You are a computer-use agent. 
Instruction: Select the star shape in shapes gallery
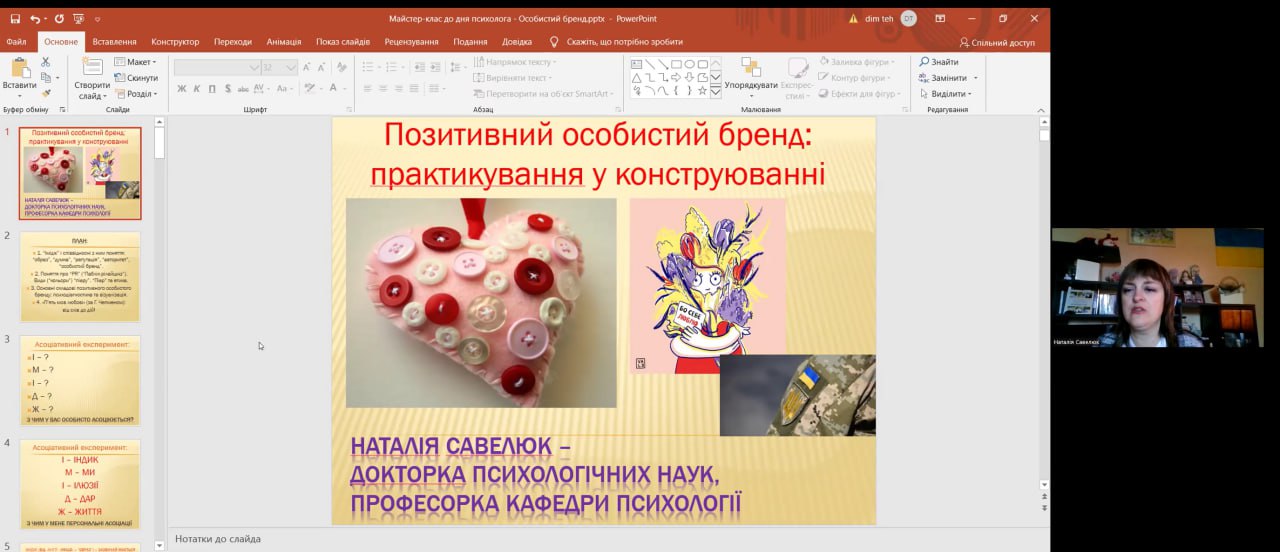pos(702,91)
